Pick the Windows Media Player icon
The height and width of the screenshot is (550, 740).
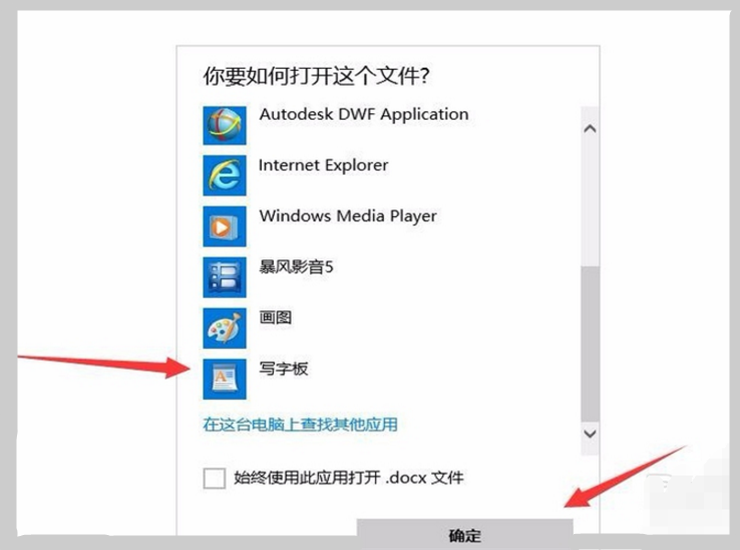click(x=225, y=226)
